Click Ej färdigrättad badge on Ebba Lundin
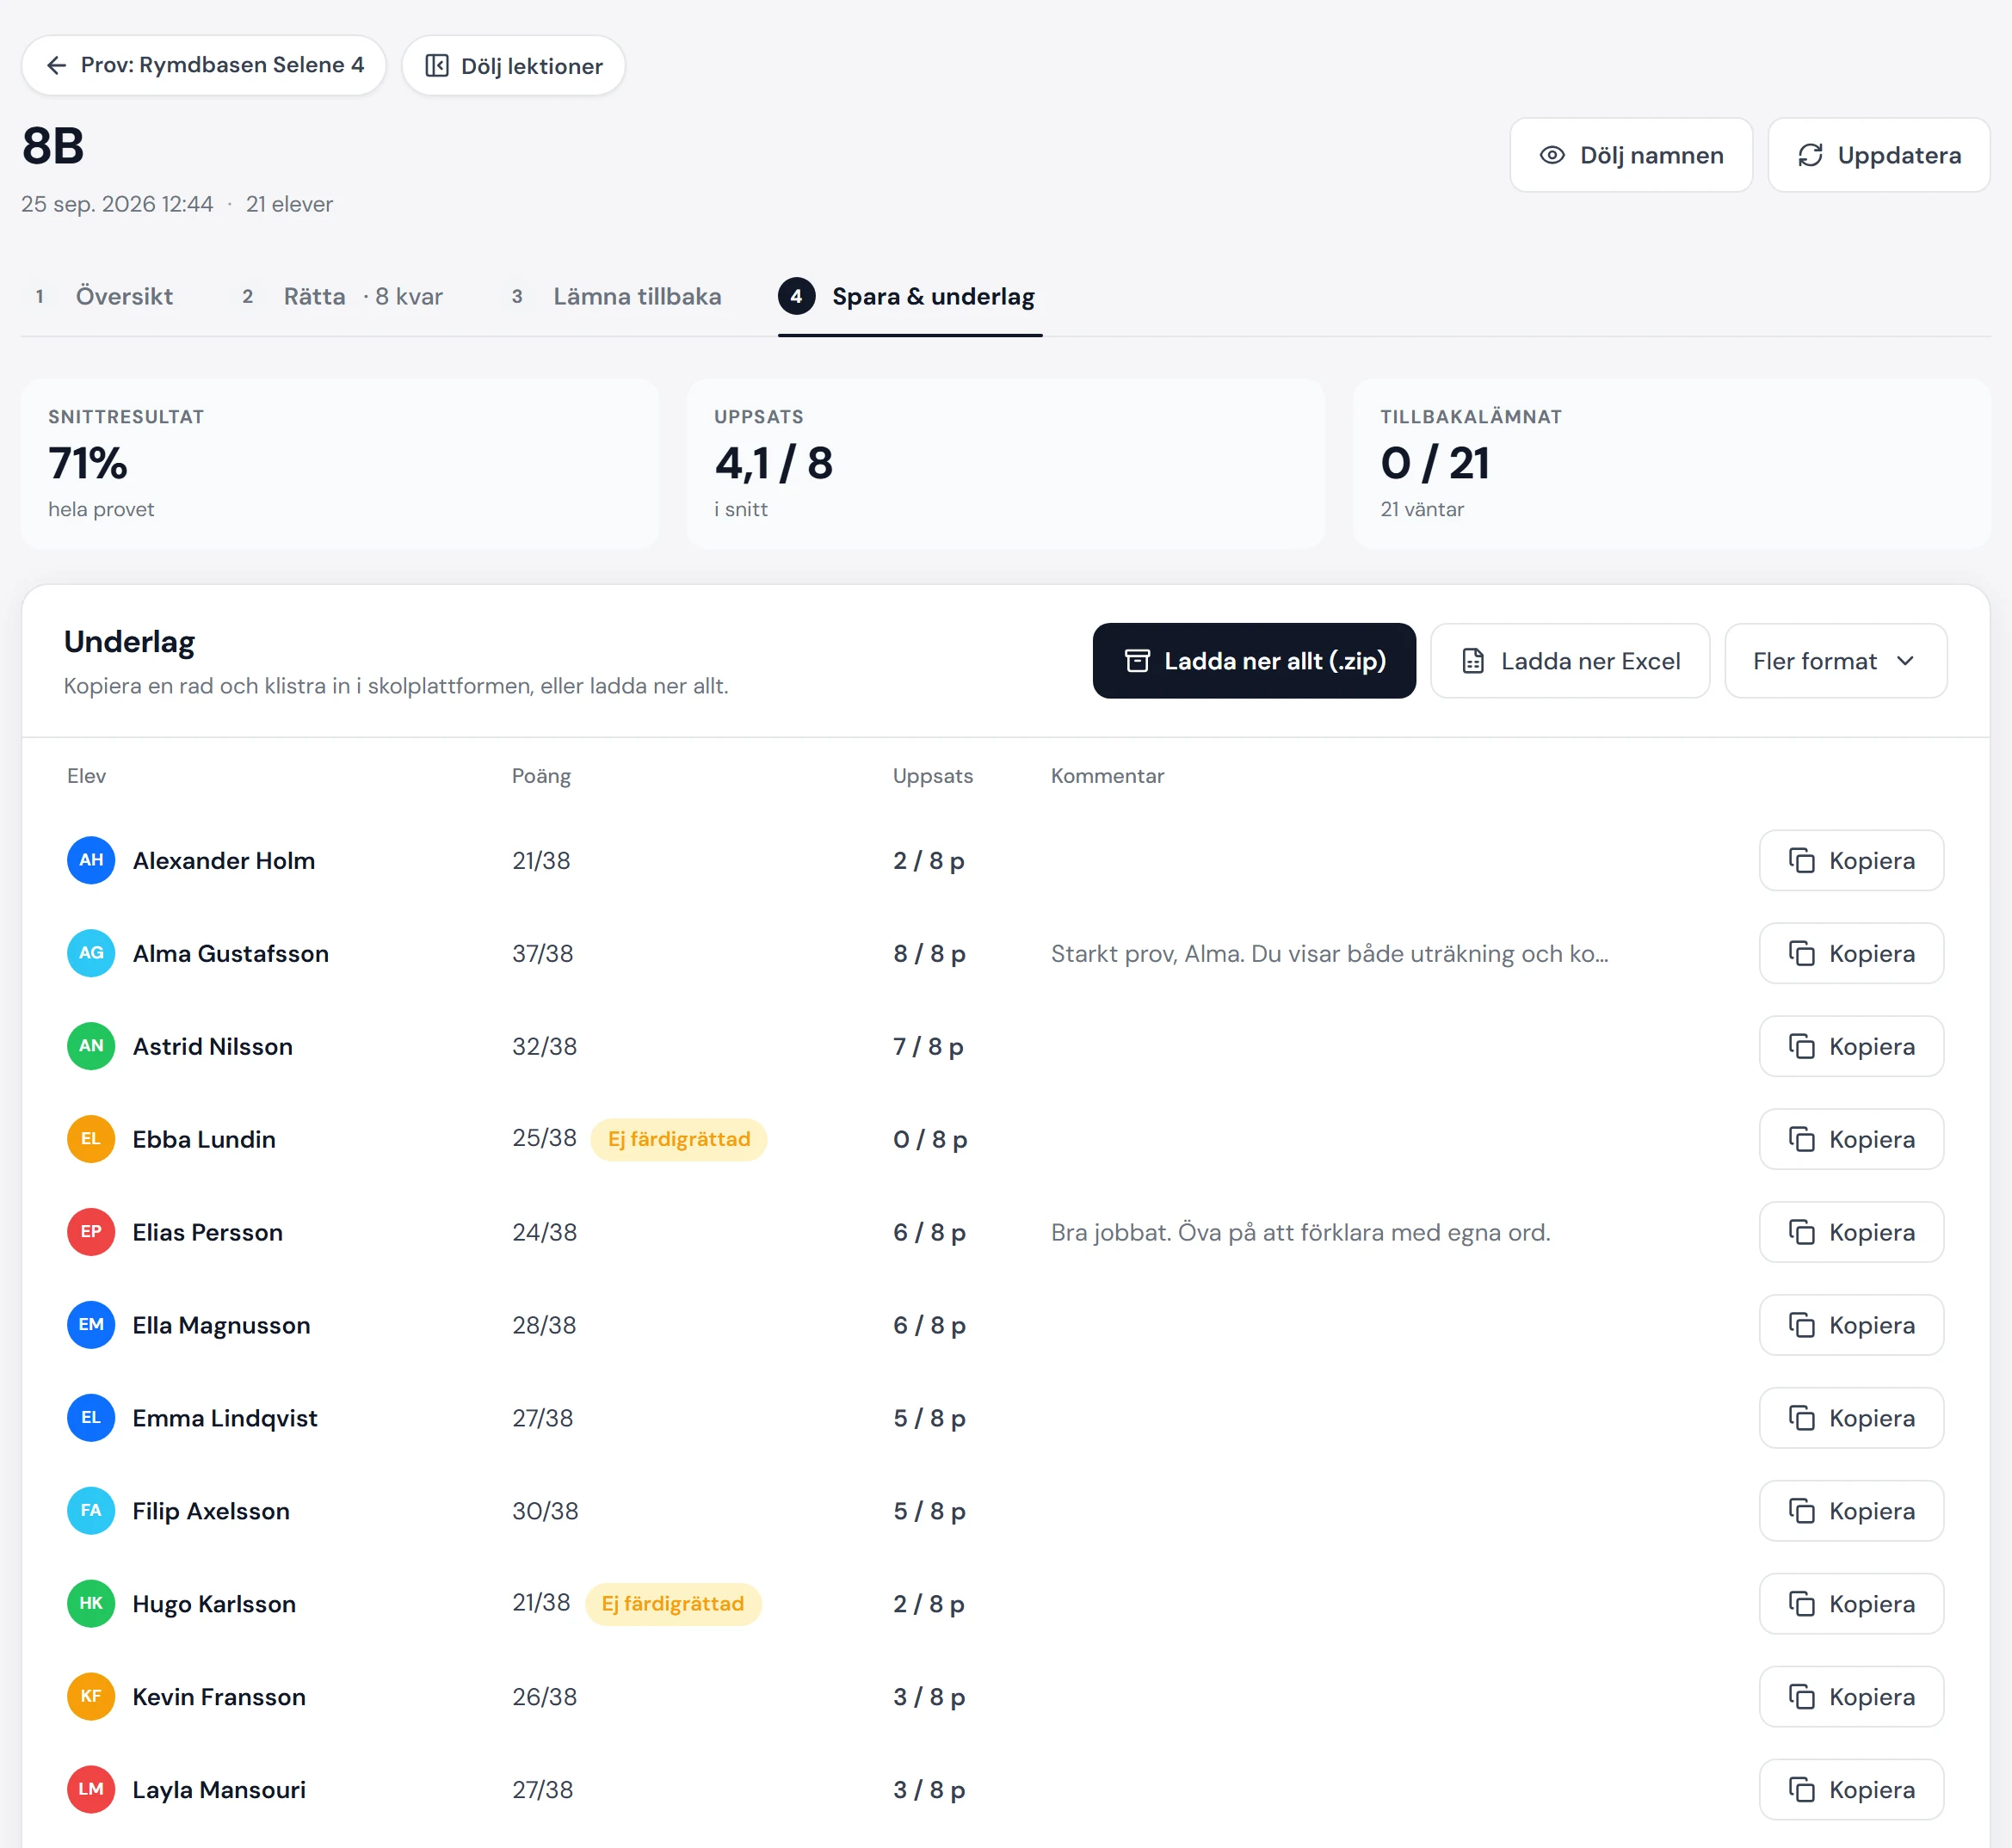This screenshot has height=1848, width=2012. pyautogui.click(x=679, y=1139)
